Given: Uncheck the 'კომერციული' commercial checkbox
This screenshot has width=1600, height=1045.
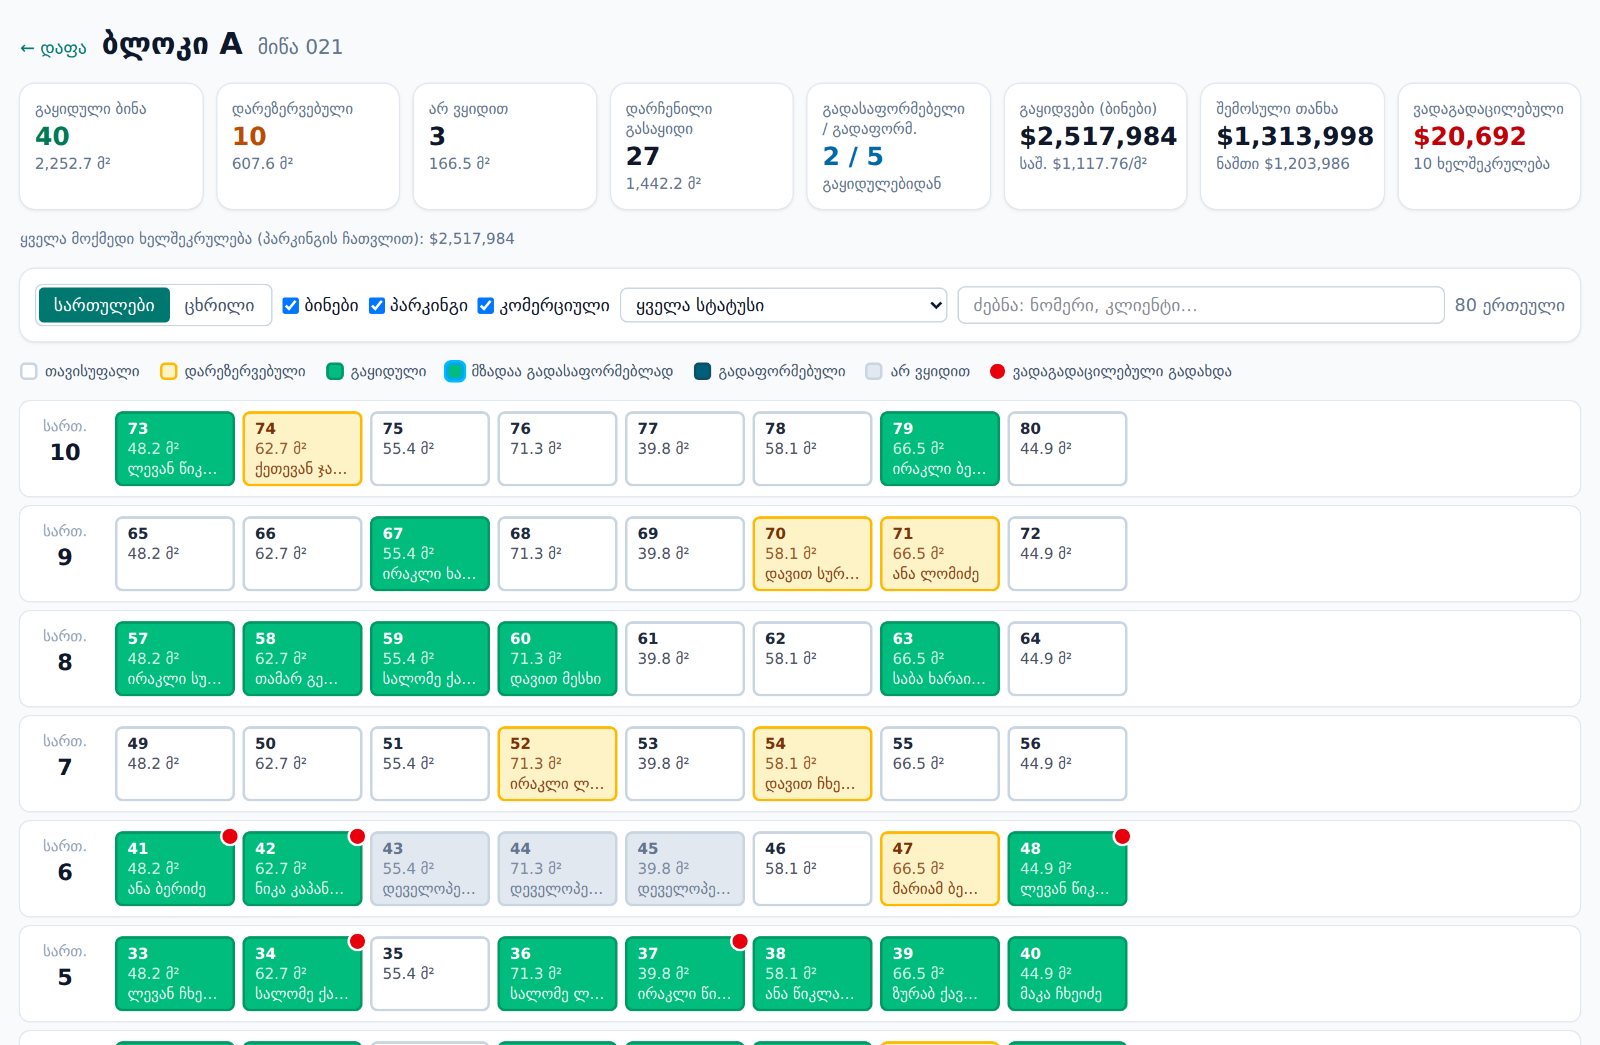Looking at the screenshot, I should [486, 306].
